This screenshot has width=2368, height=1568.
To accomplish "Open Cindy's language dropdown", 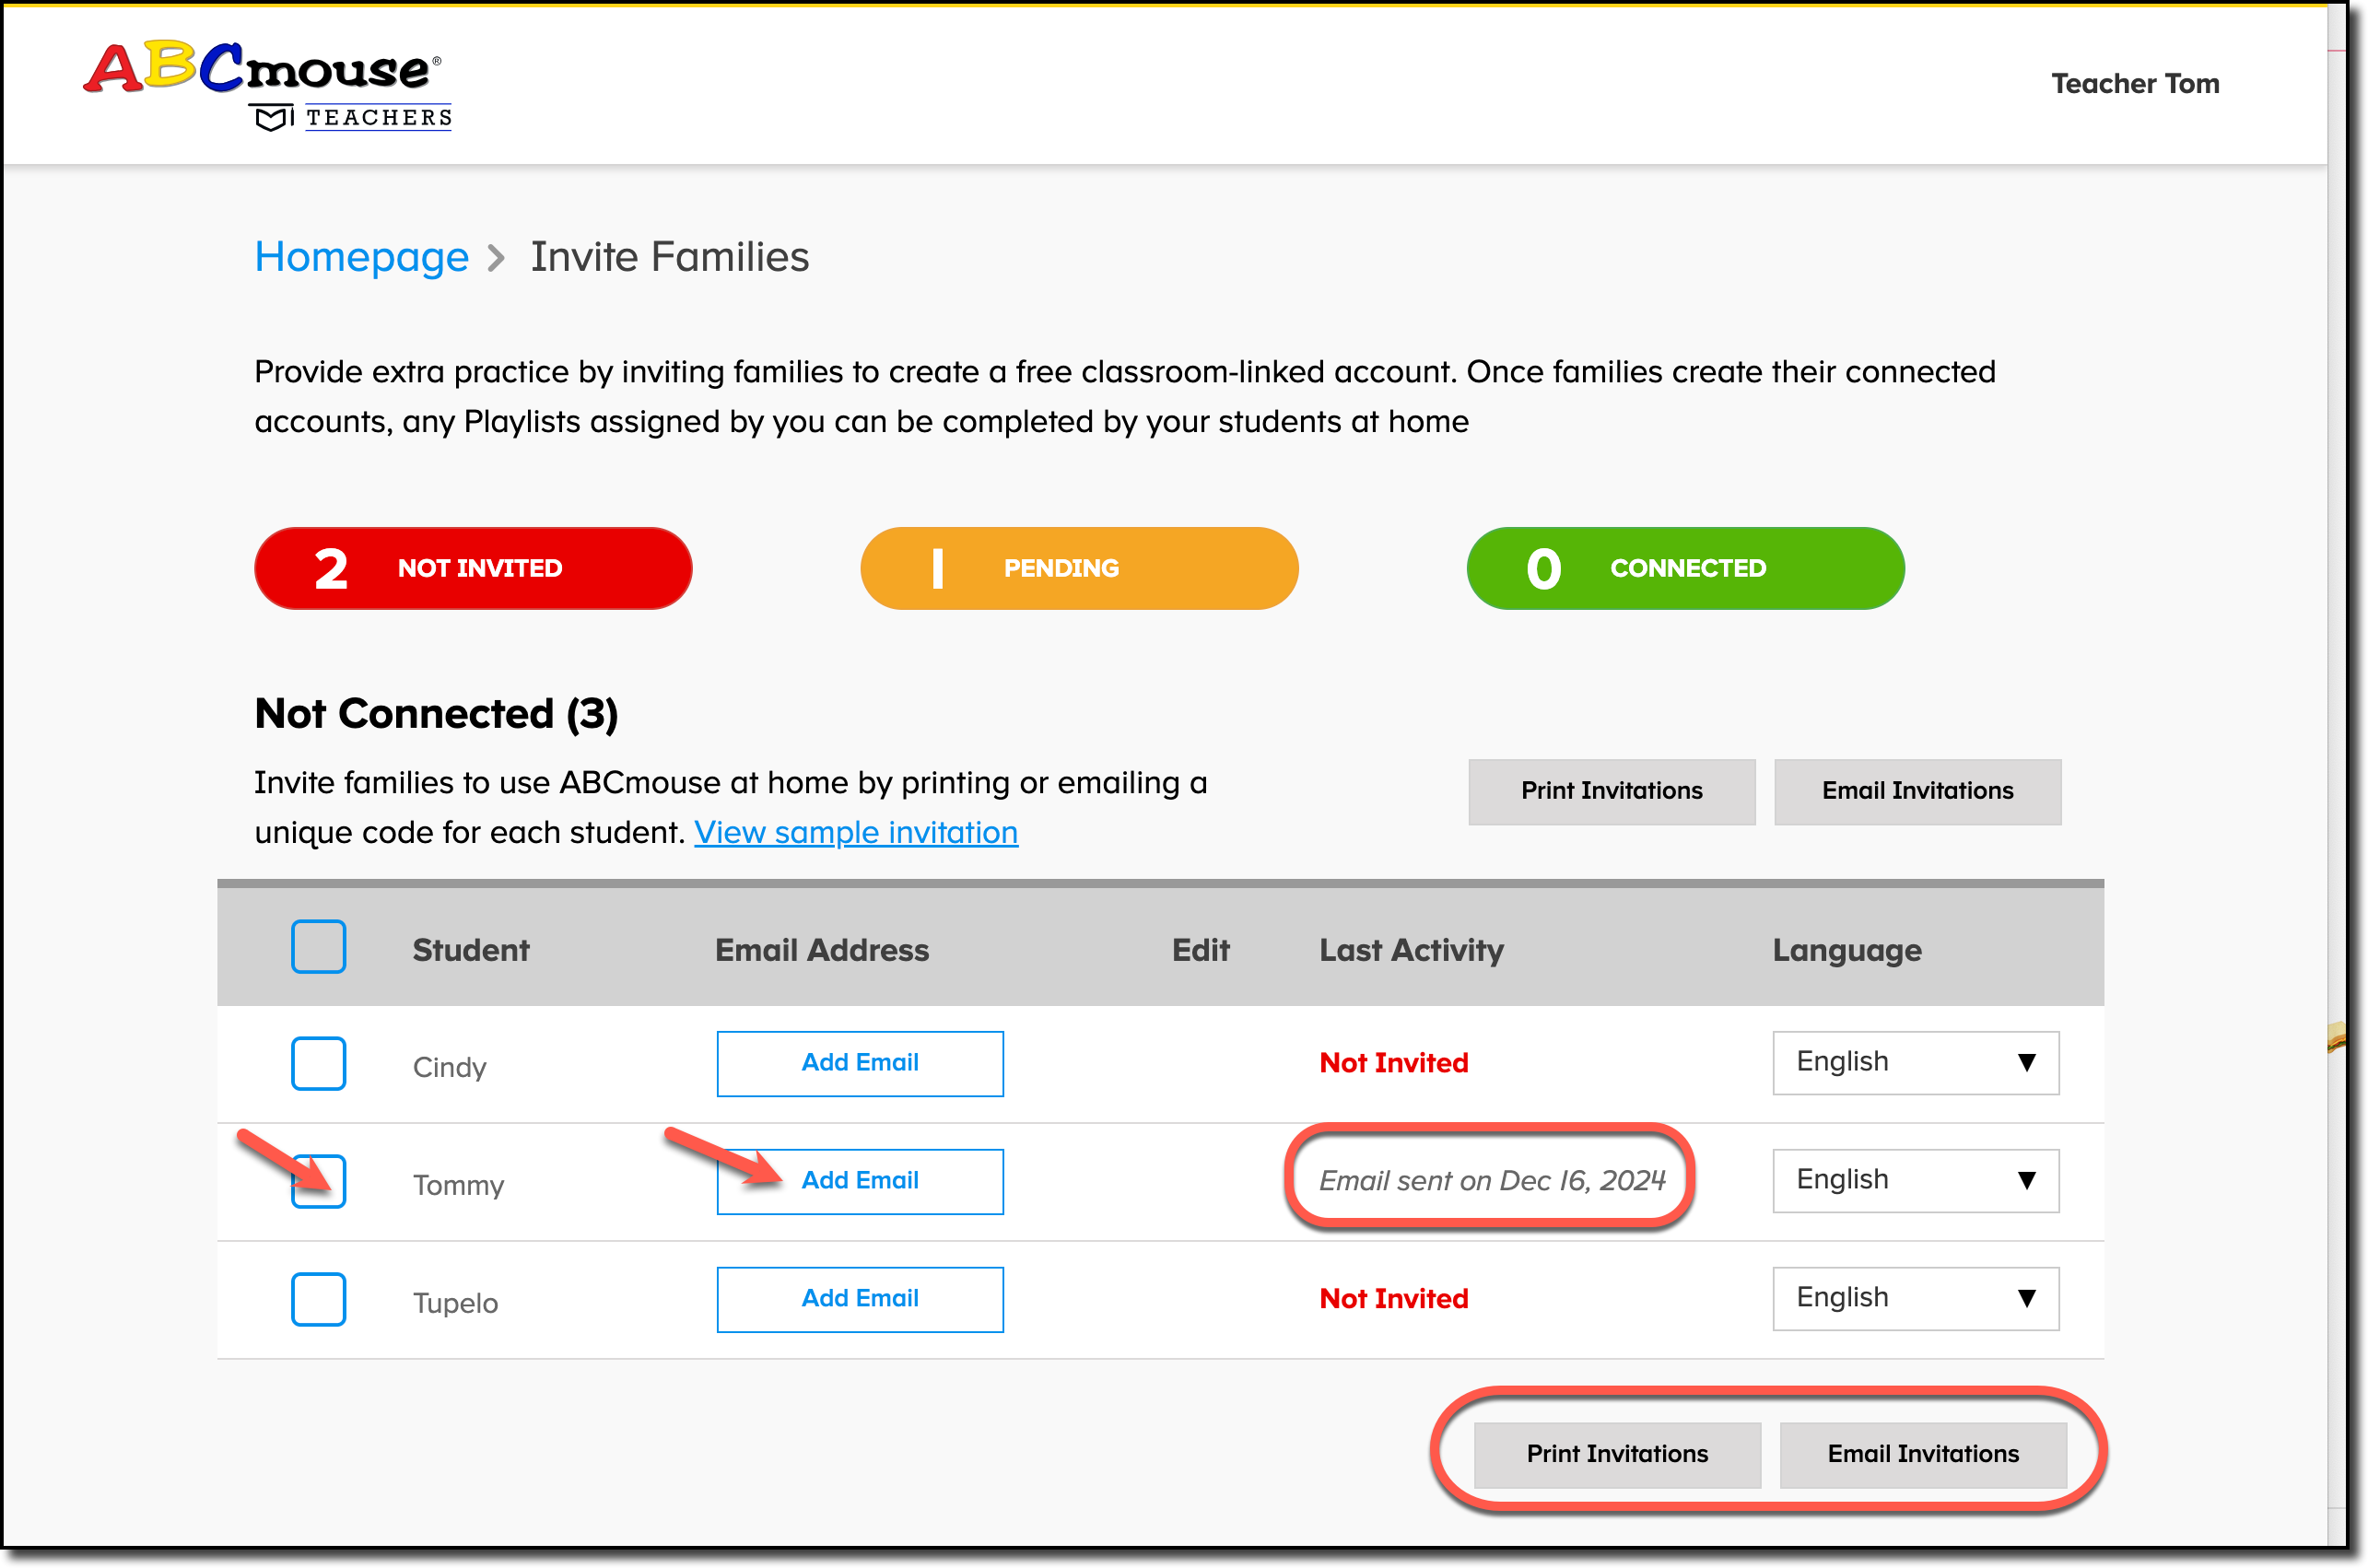I will (x=1916, y=1062).
